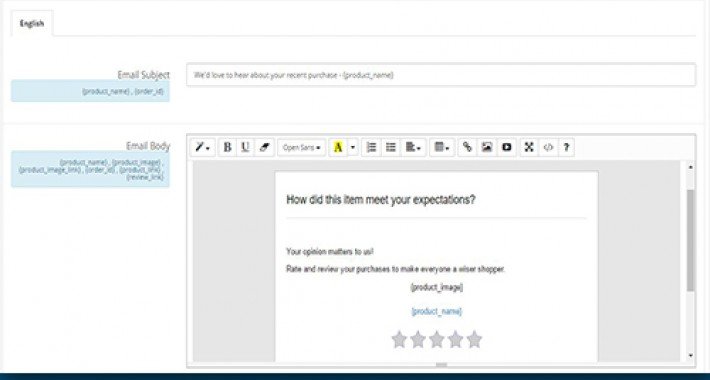
Task: Click the insert video icon
Action: (506, 147)
